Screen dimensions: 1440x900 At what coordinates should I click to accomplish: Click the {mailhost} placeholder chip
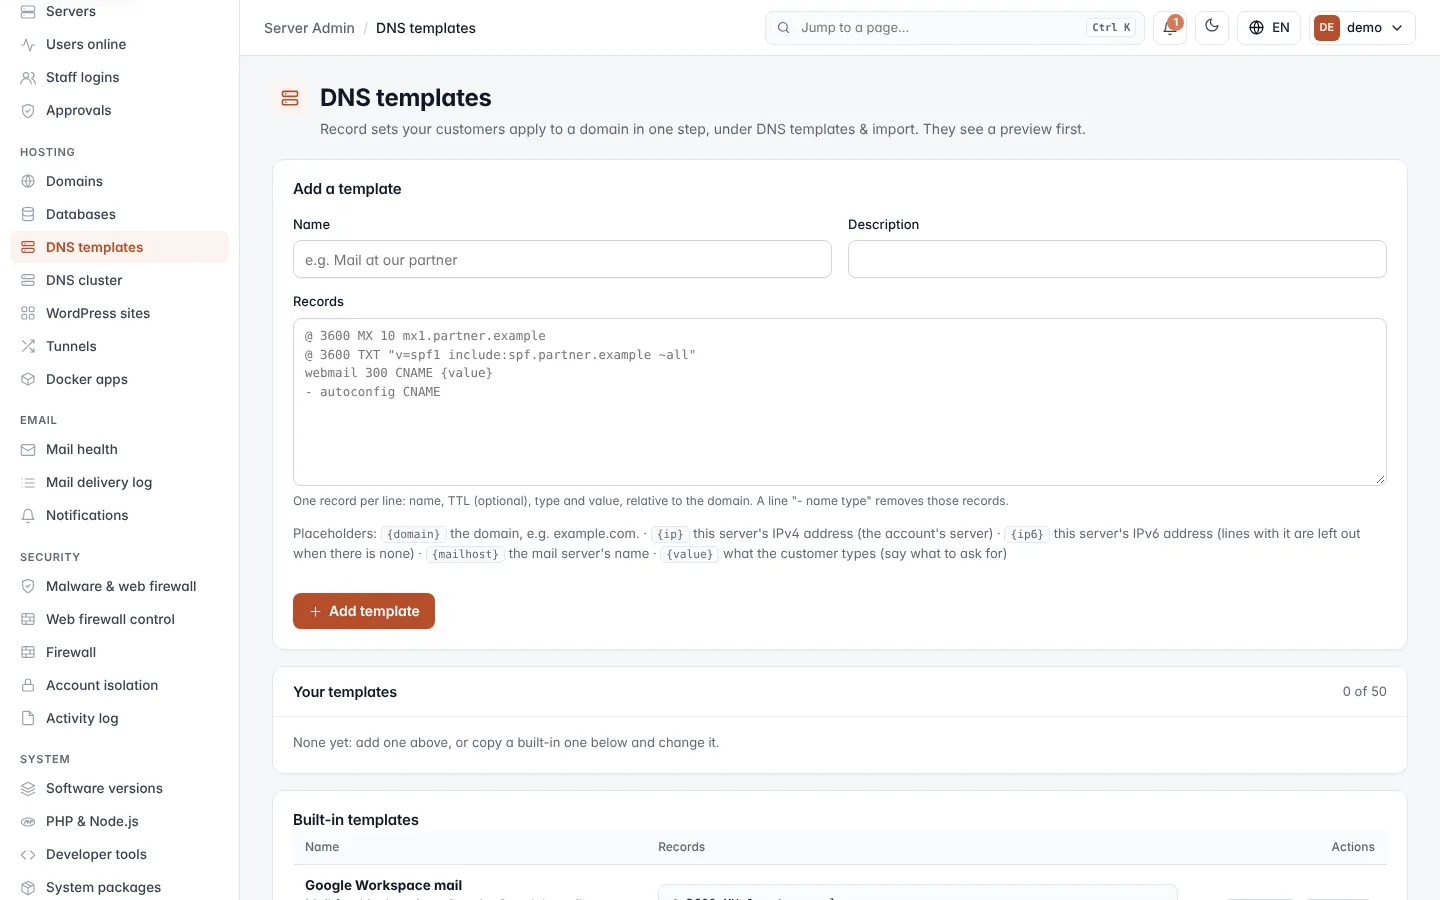pyautogui.click(x=466, y=555)
